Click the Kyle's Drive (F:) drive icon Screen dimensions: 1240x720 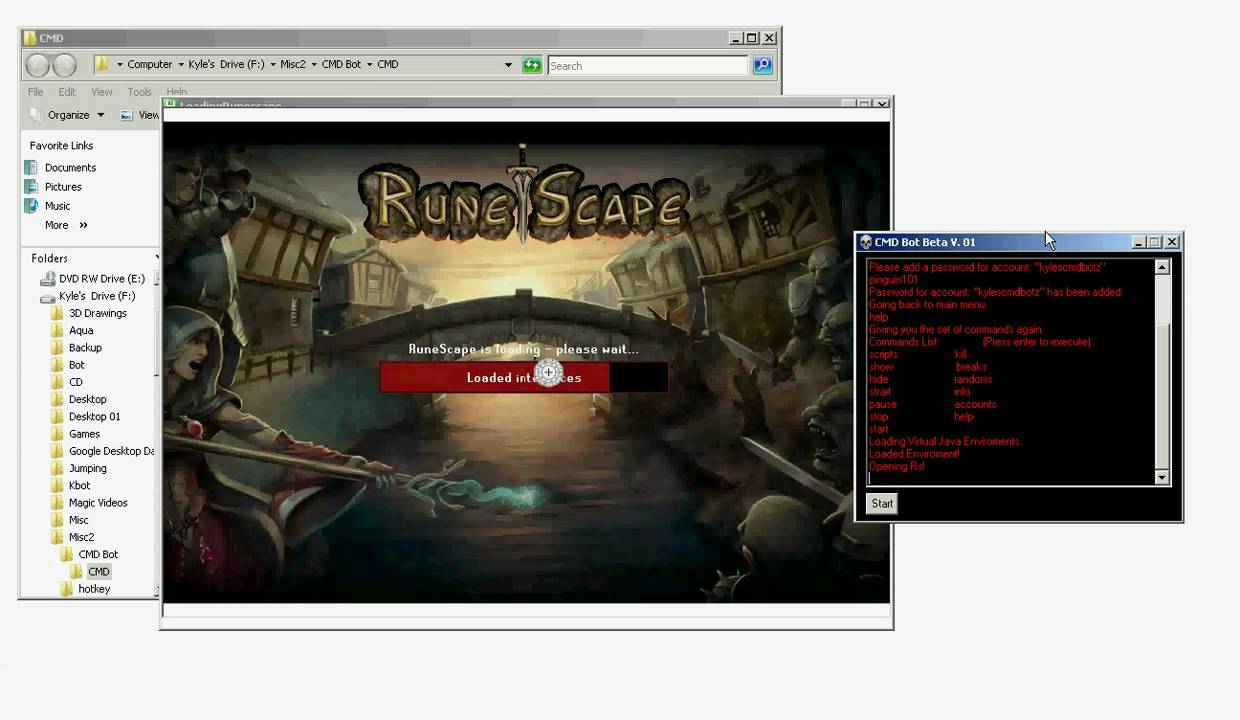[x=47, y=297]
